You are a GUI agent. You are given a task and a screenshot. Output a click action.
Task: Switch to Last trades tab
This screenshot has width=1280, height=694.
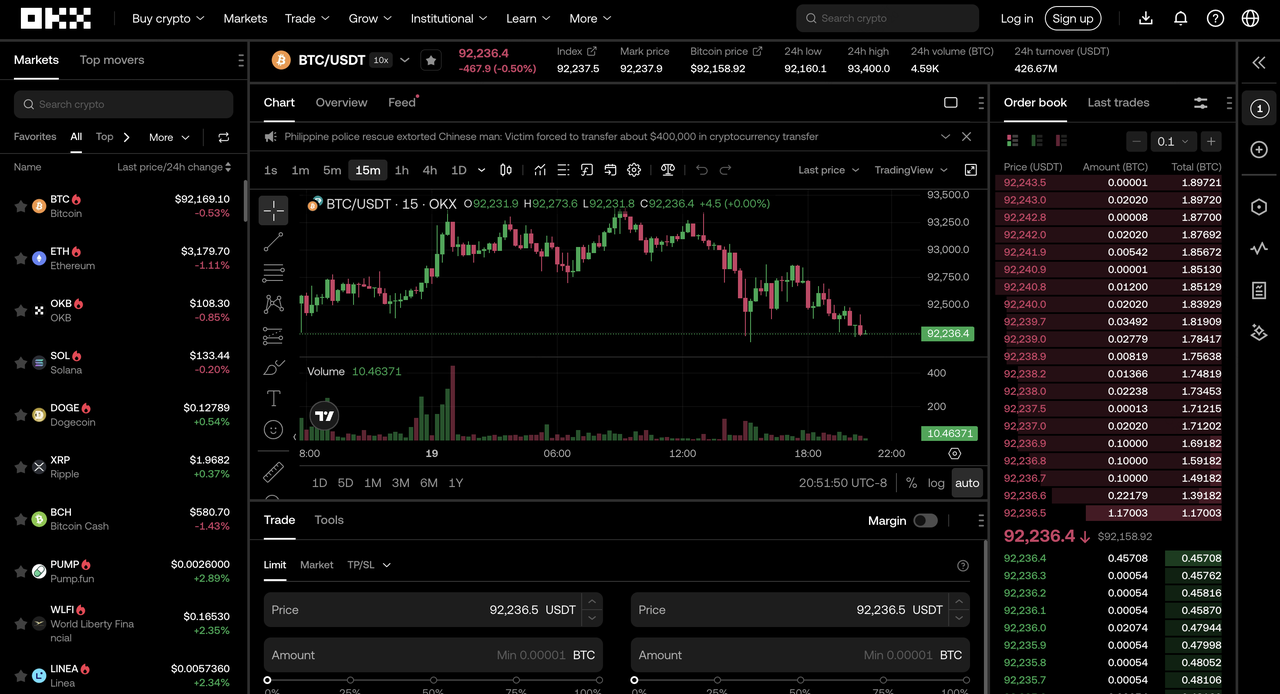(1118, 102)
